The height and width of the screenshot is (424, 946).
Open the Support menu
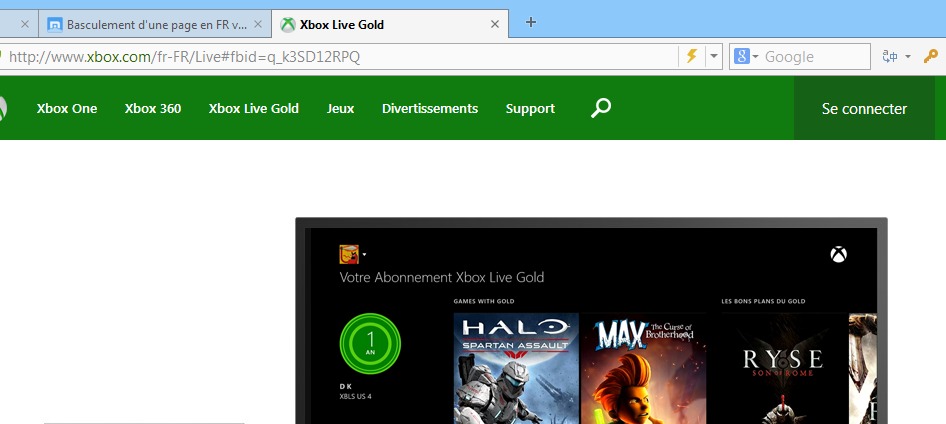point(530,109)
